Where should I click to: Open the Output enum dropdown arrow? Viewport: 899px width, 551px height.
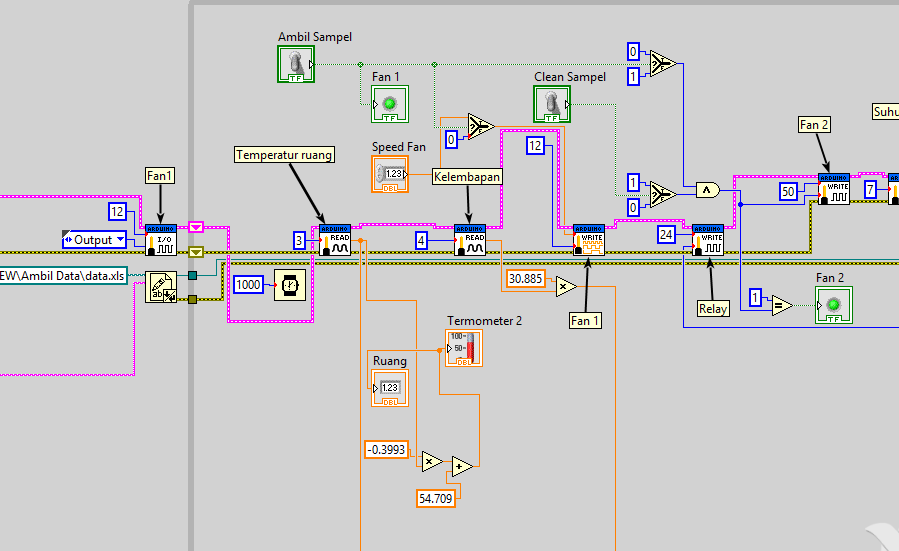[x=120, y=239]
